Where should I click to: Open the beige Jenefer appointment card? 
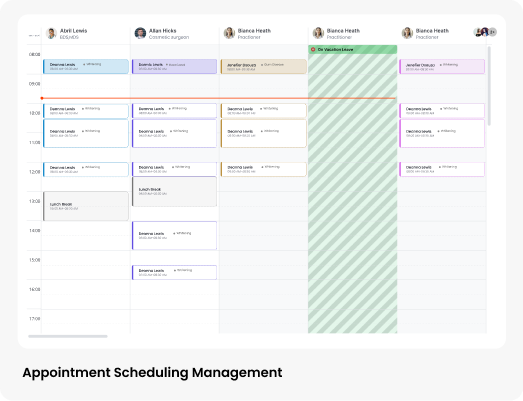pos(264,66)
